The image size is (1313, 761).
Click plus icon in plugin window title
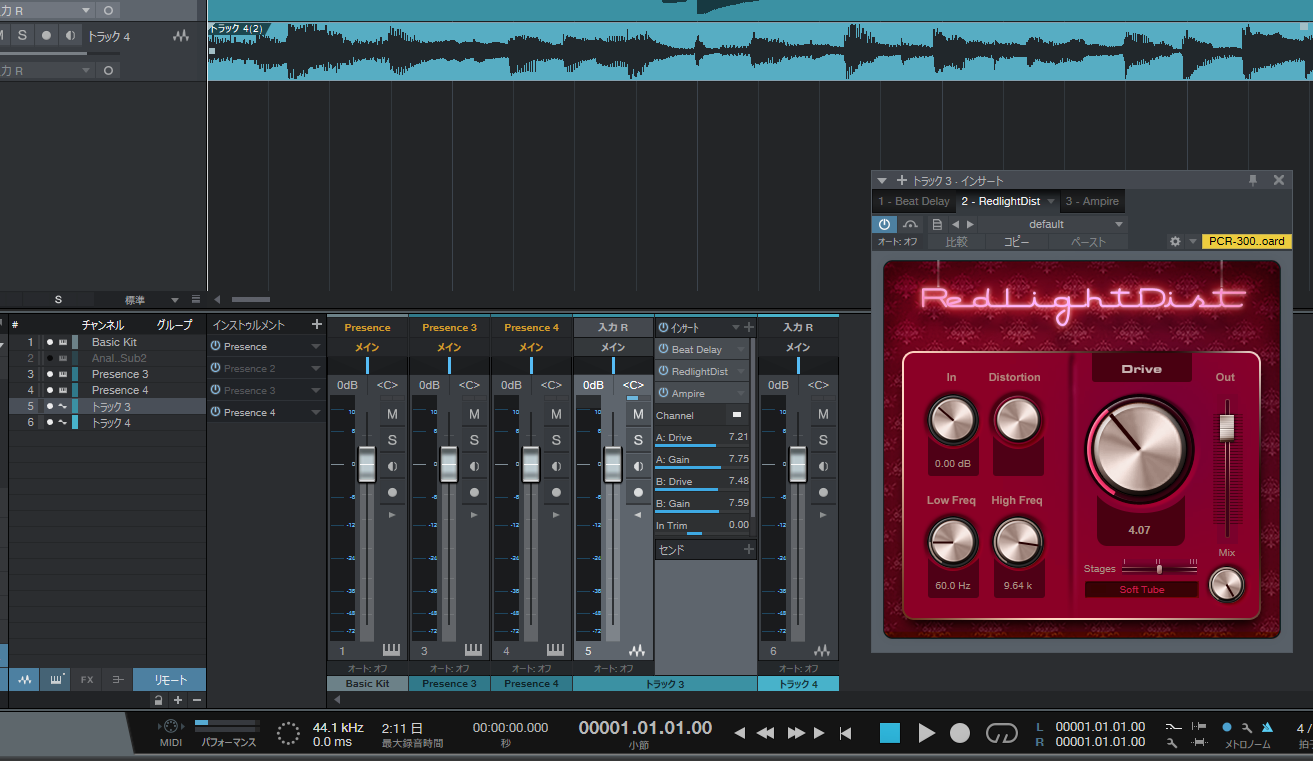pos(902,180)
